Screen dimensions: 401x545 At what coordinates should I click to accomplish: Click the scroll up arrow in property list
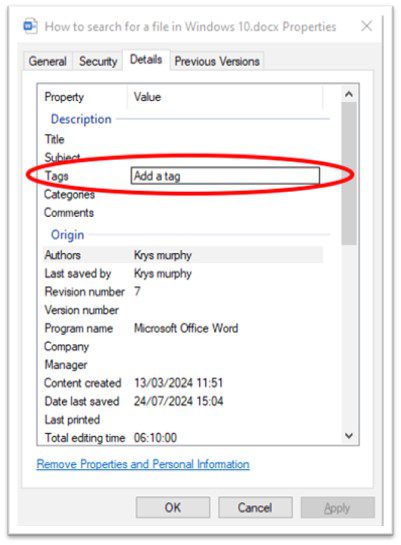[349, 94]
